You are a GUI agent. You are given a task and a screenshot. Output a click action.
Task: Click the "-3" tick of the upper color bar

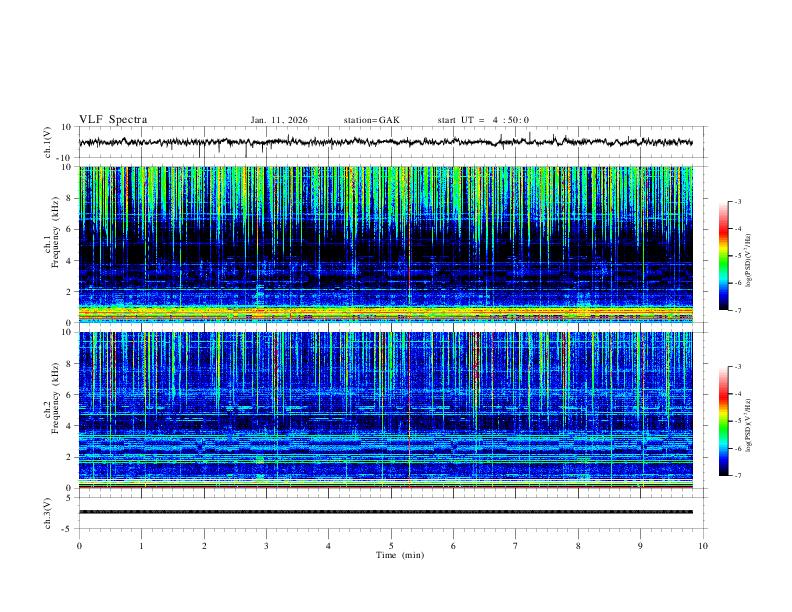coord(737,201)
